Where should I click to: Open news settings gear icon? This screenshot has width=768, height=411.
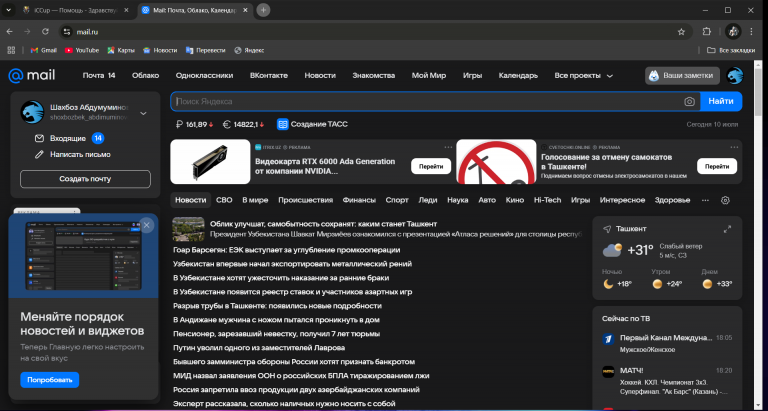[x=725, y=200]
